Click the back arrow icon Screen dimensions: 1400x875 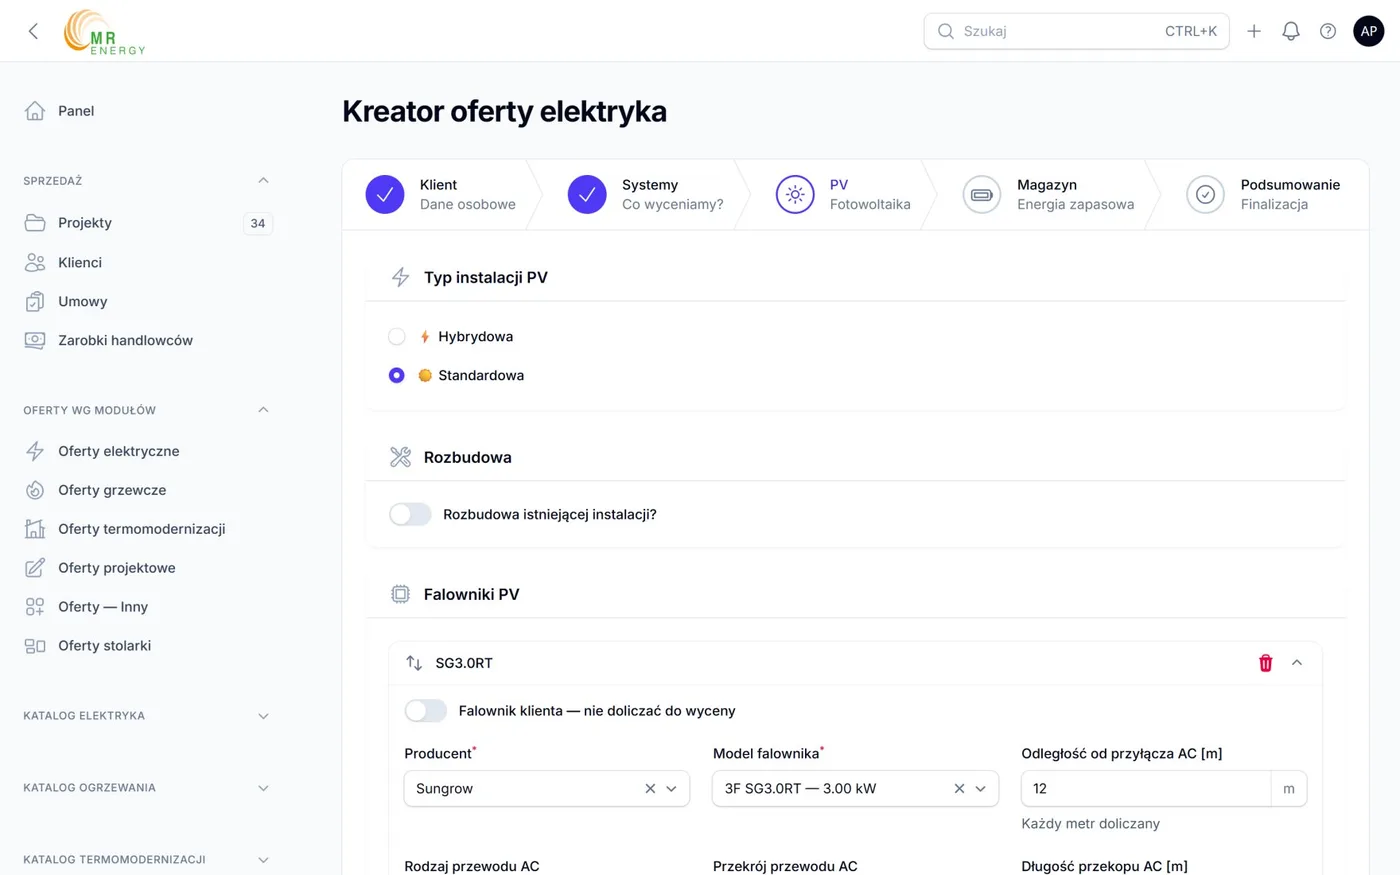(33, 31)
